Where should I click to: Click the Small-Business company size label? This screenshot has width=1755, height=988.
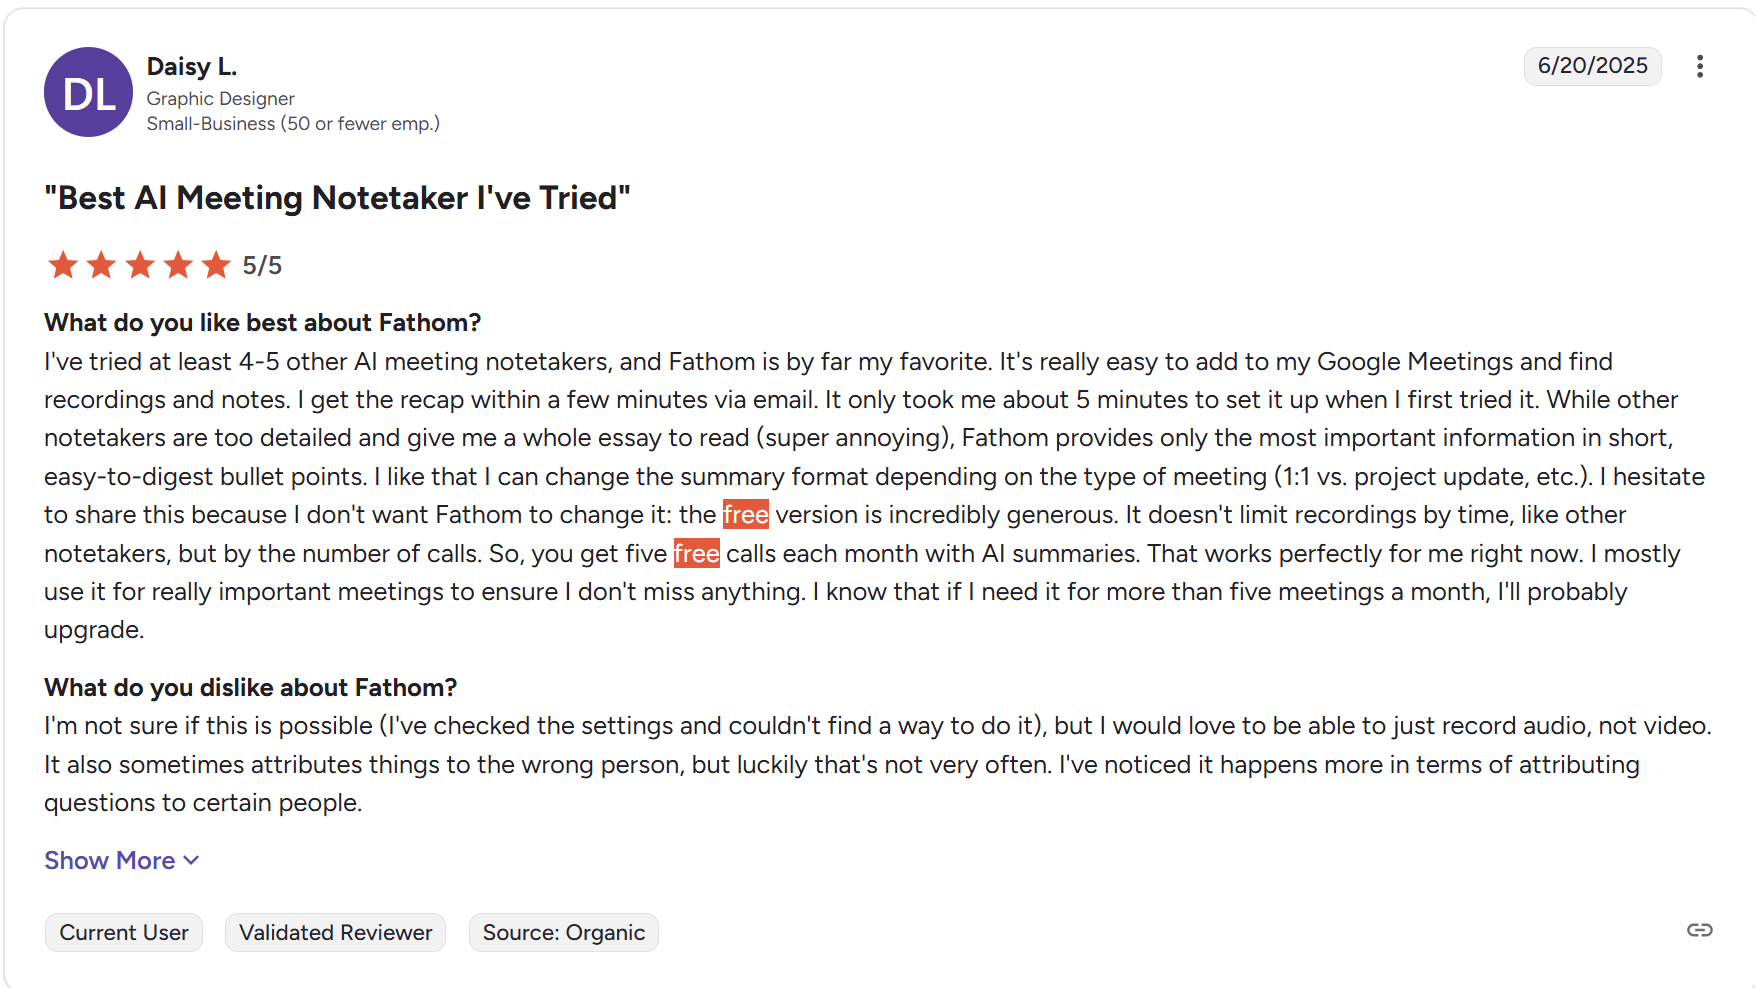pyautogui.click(x=293, y=124)
